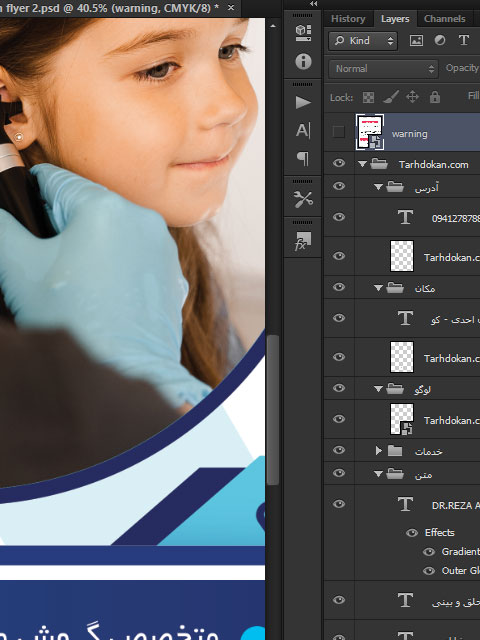The height and width of the screenshot is (640, 480).
Task: Hide the متن group
Action: pos(339,473)
